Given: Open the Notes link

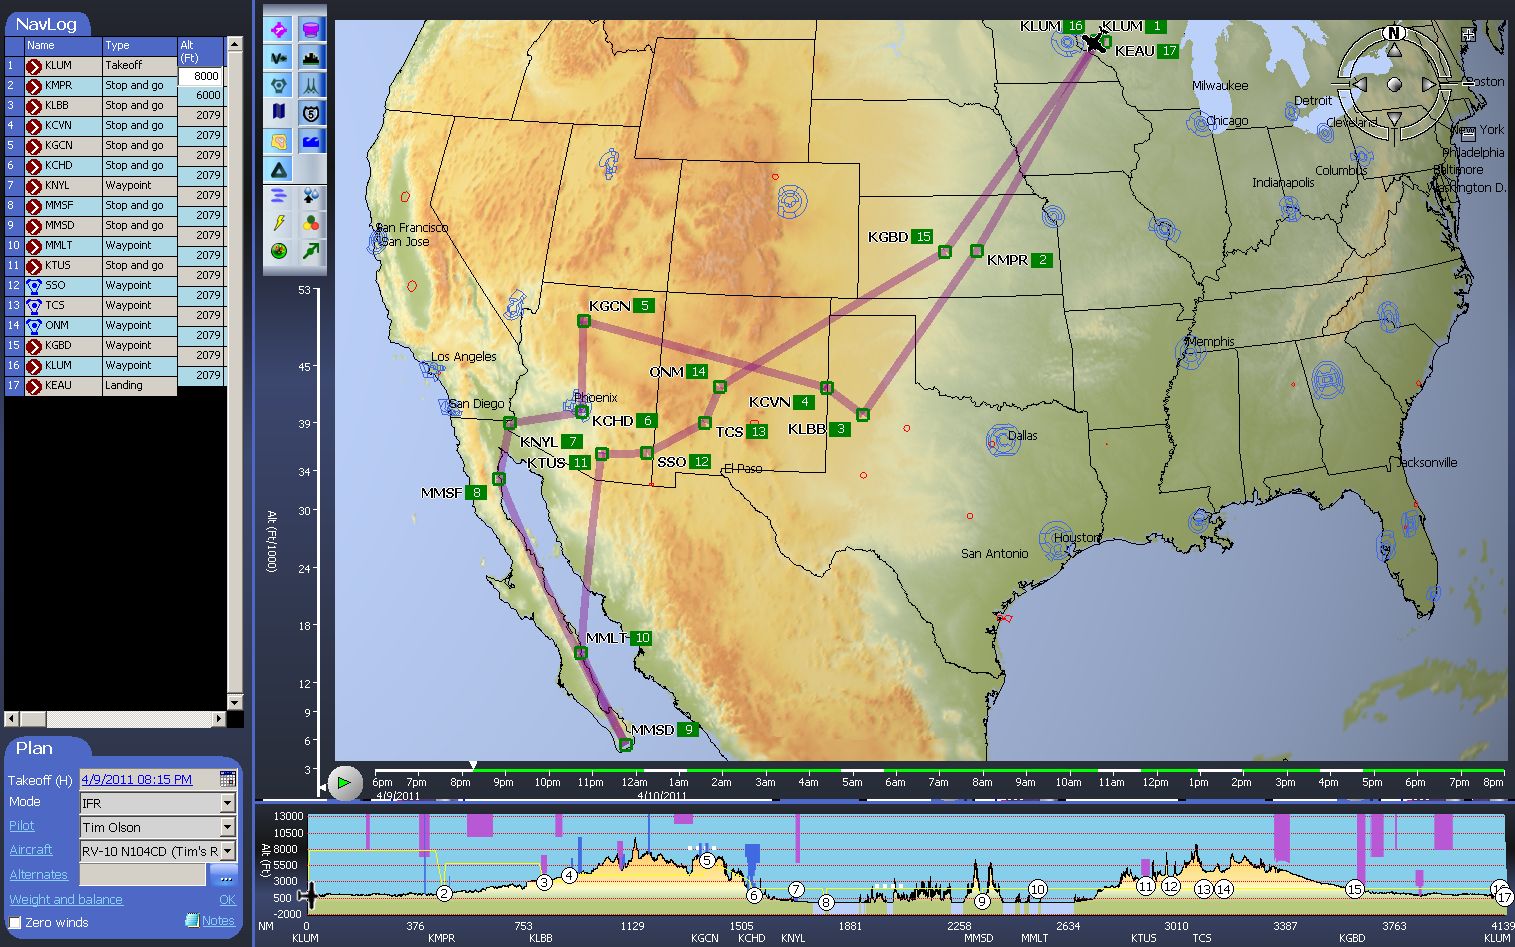Looking at the screenshot, I should [x=218, y=921].
